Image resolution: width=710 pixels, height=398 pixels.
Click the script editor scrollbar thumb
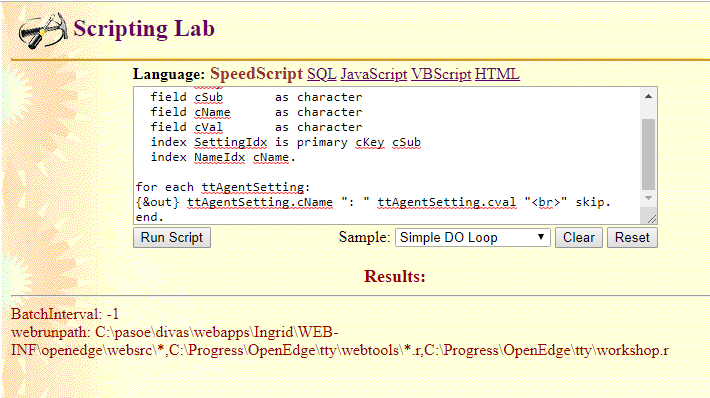click(648, 154)
